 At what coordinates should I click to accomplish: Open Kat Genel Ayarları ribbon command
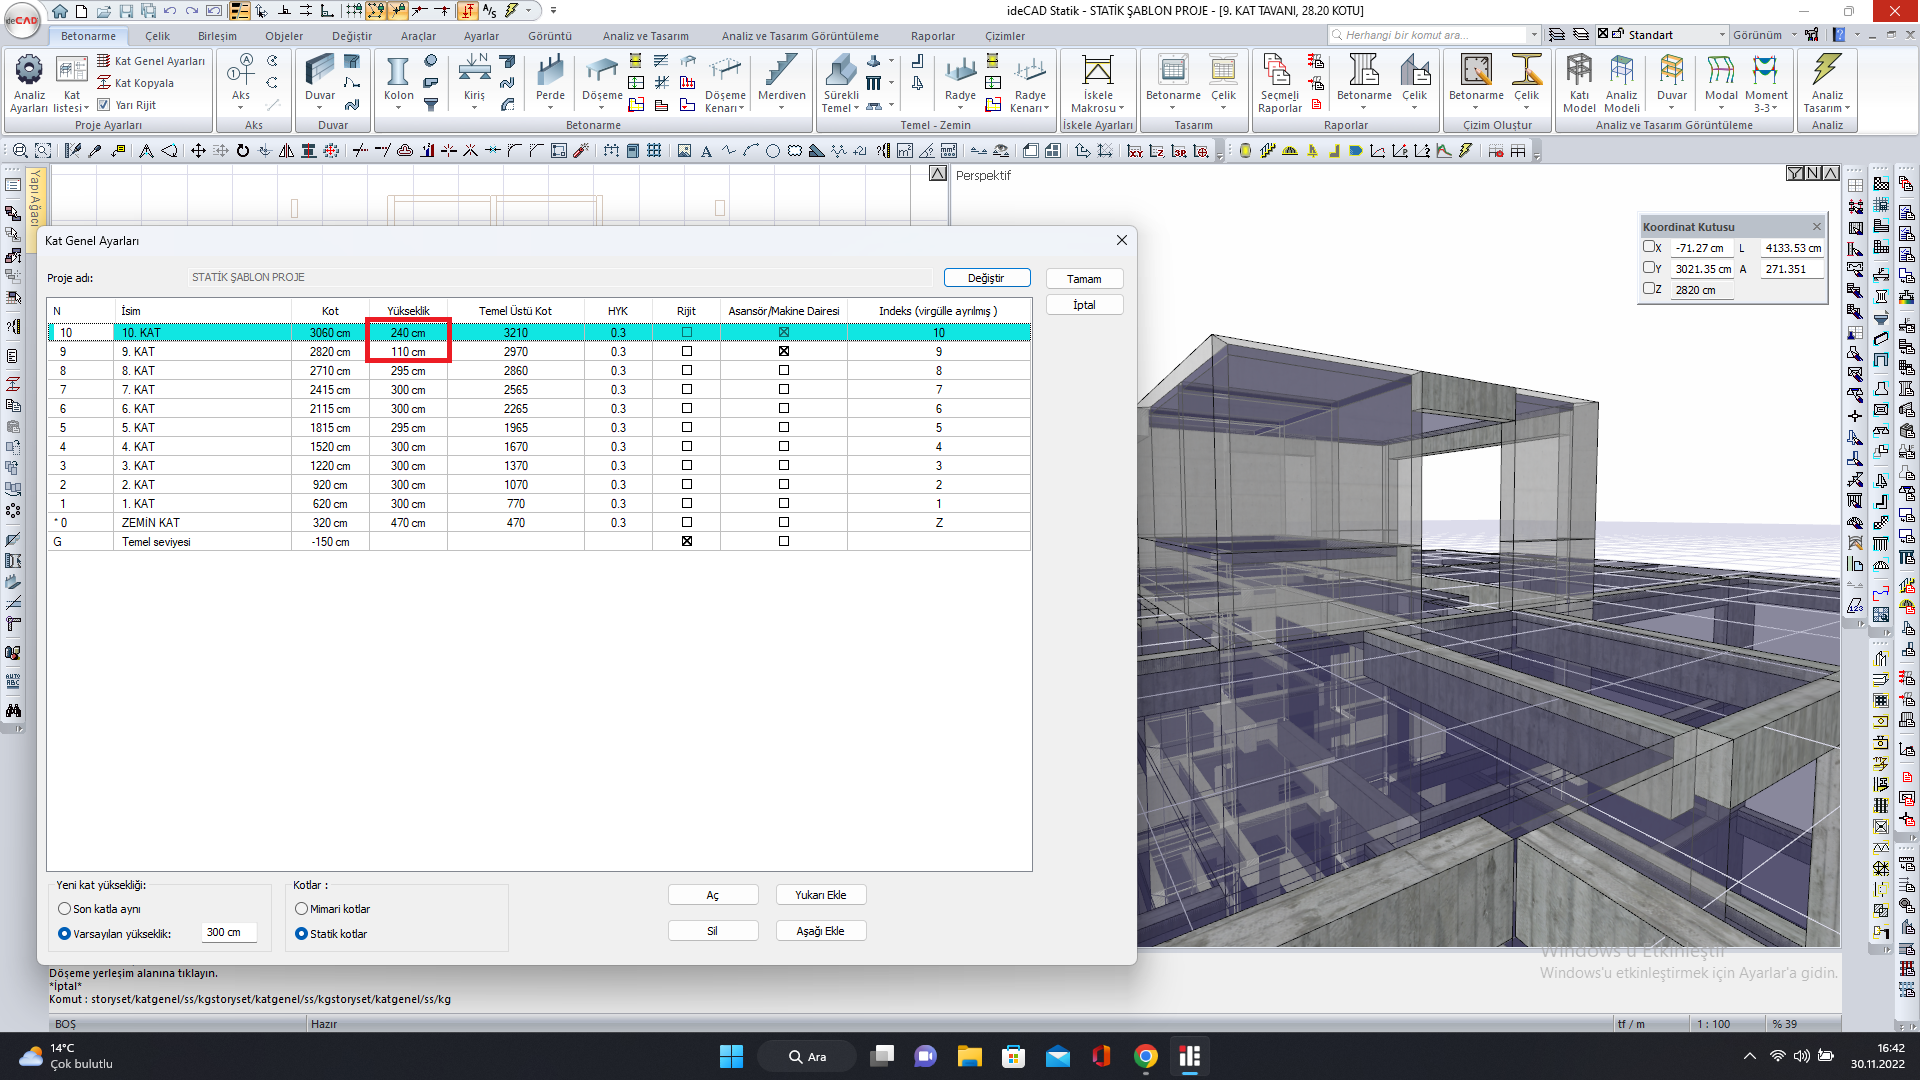[x=151, y=61]
